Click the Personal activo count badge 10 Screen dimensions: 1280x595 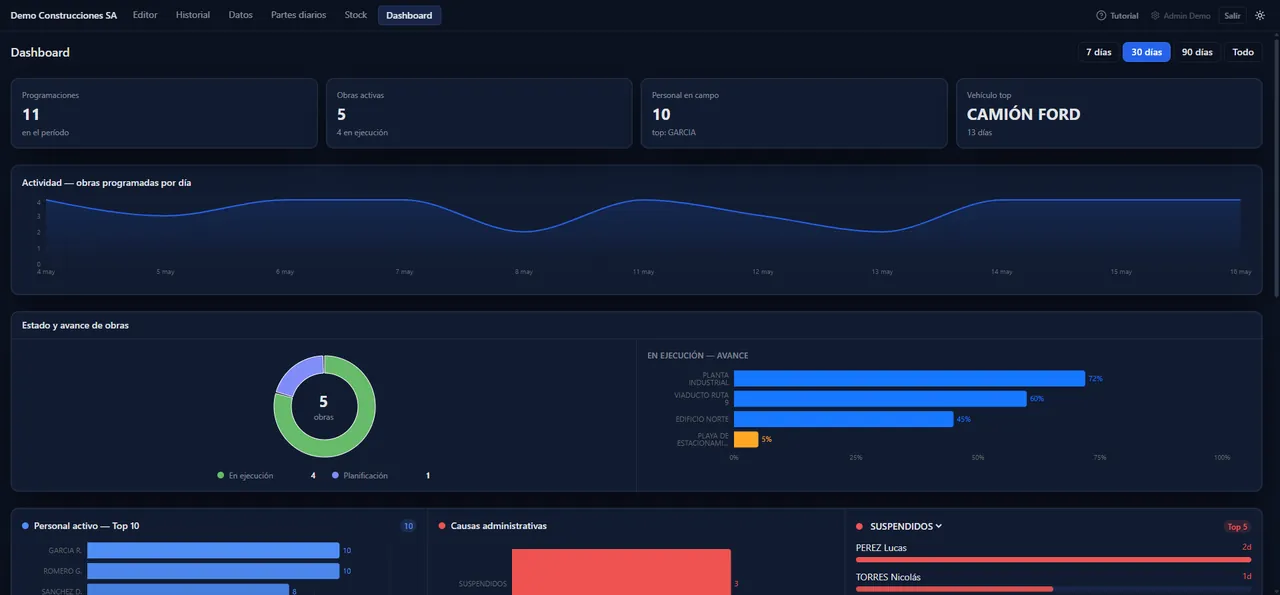coord(408,526)
